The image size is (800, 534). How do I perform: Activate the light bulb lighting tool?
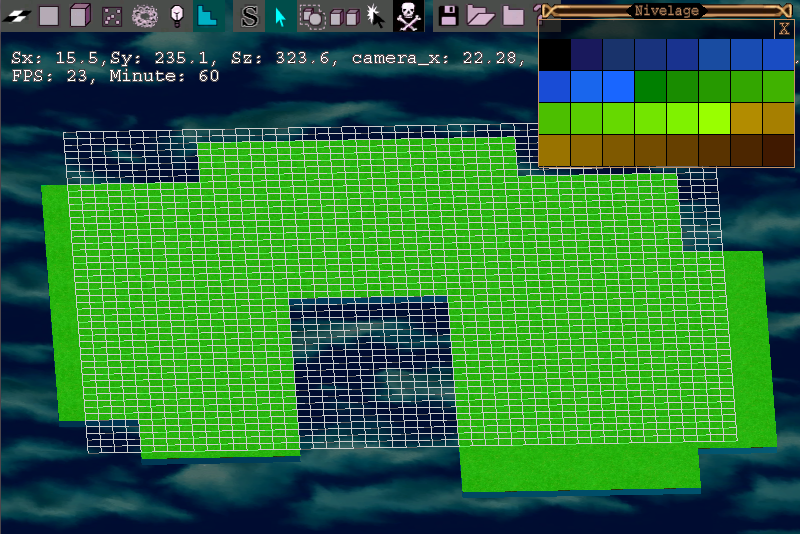coord(177,16)
